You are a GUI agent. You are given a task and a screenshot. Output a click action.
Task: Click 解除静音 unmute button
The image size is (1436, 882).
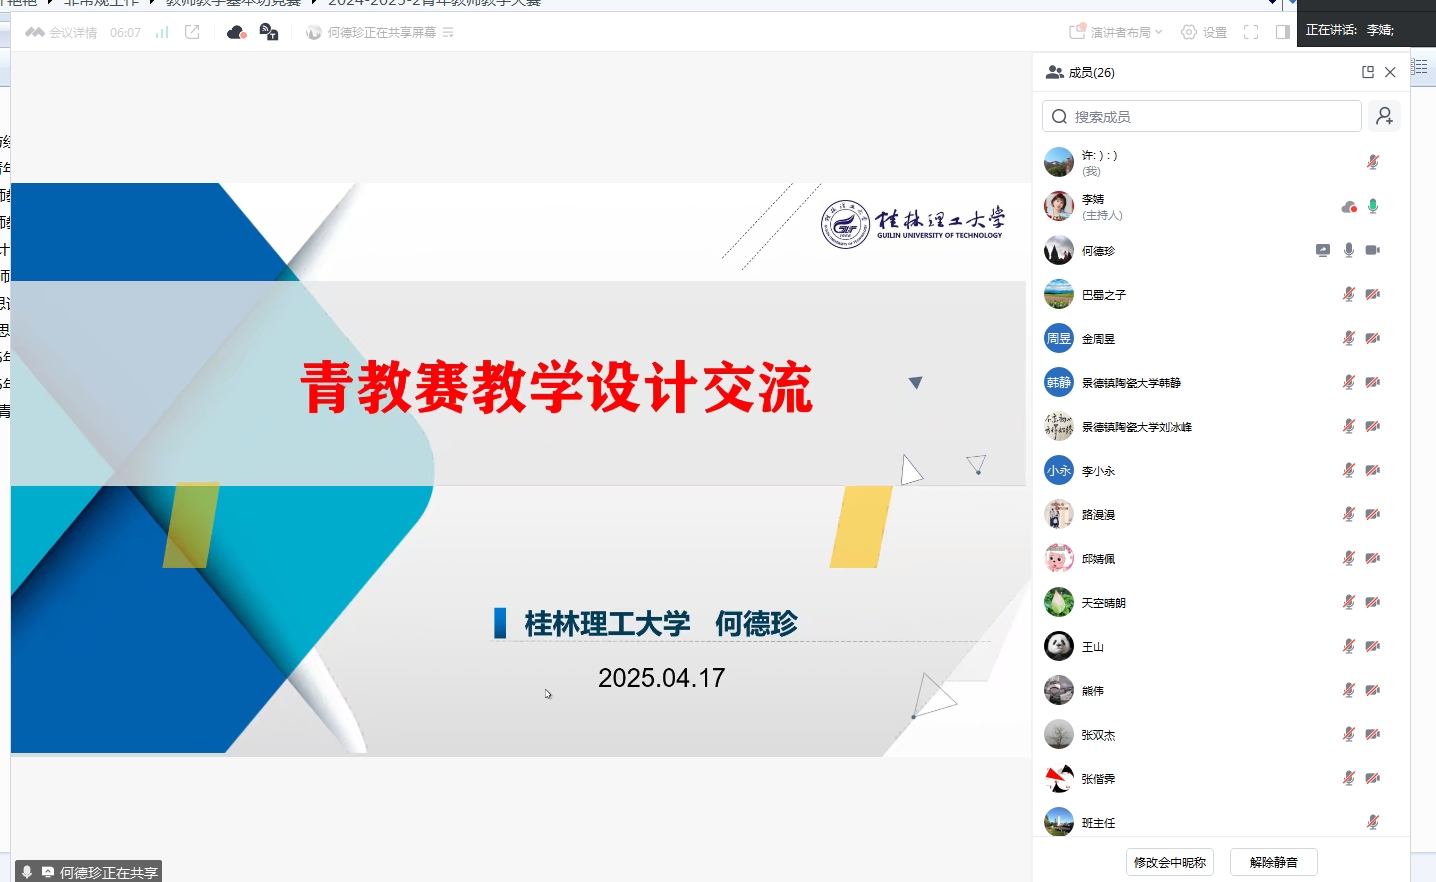tap(1274, 862)
